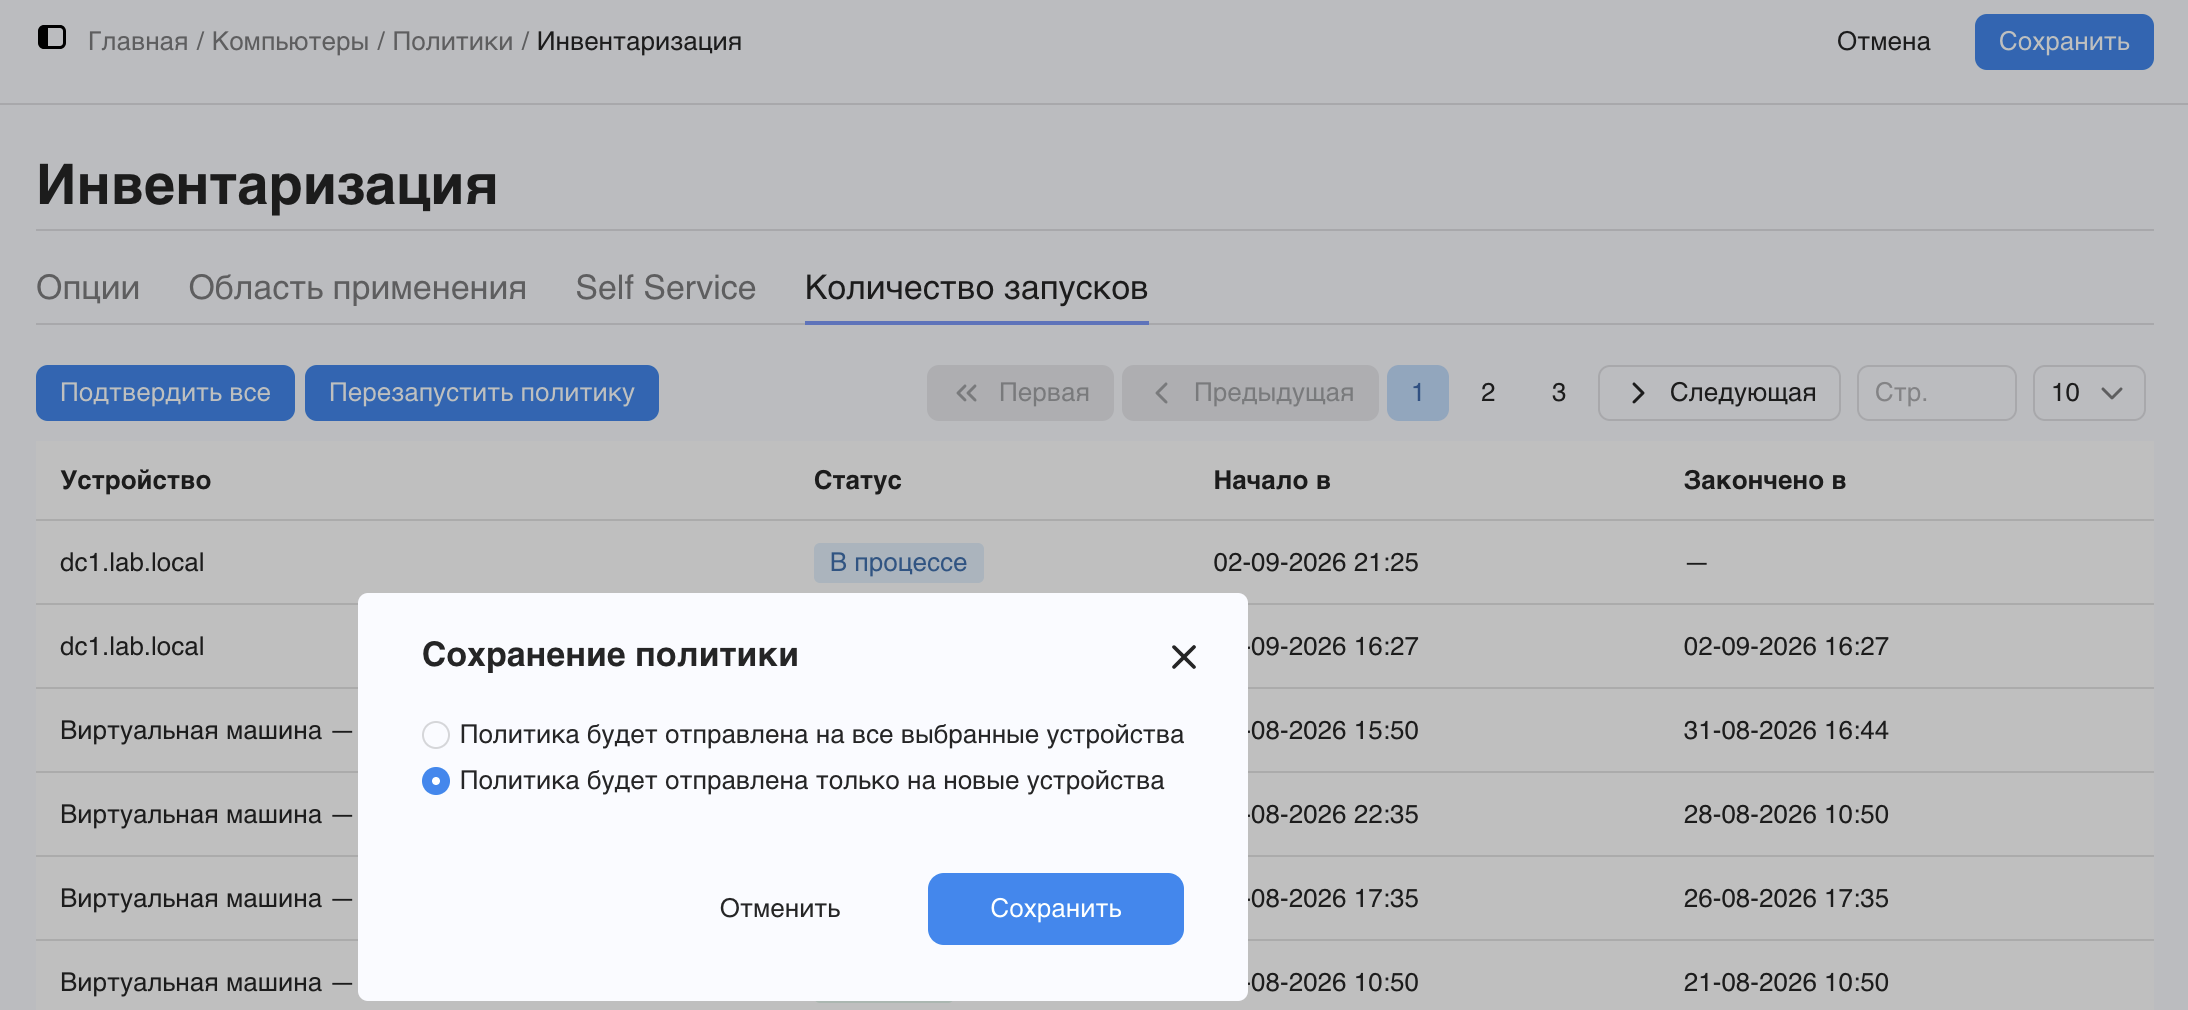Click Перезапустить политику button
2188x1010 pixels.
(x=482, y=393)
